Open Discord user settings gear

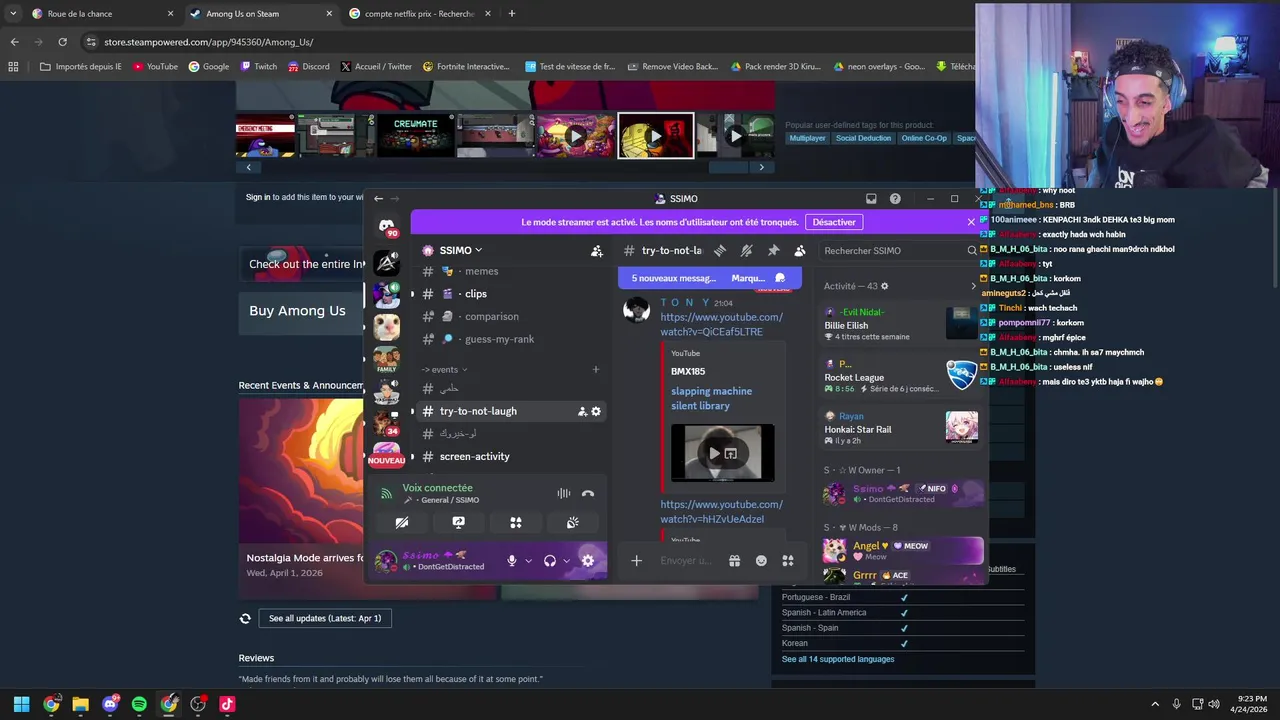(588, 561)
